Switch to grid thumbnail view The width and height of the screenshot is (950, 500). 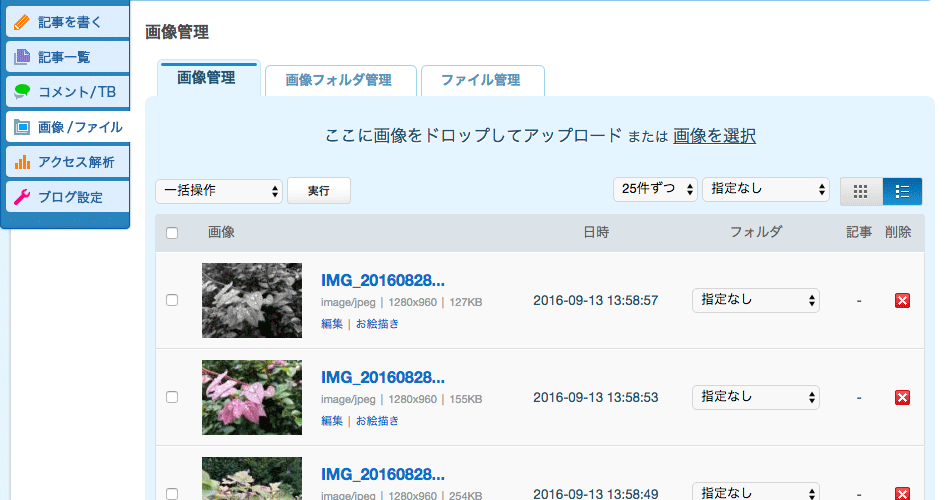coord(861,192)
